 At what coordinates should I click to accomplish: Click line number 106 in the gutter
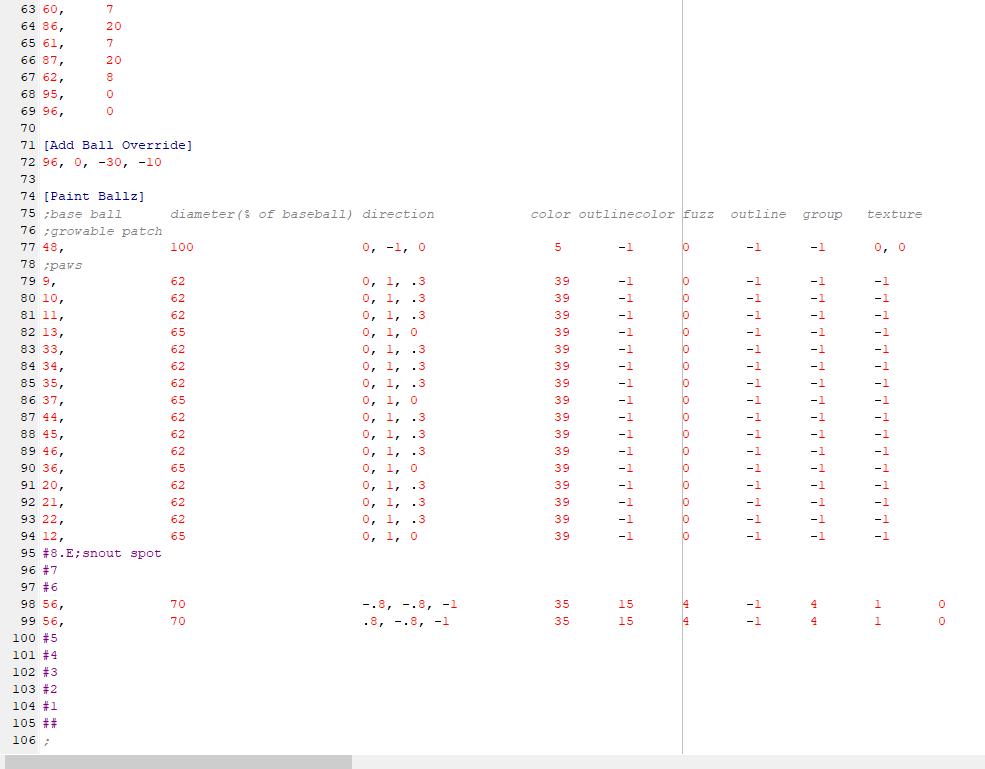click(23, 741)
